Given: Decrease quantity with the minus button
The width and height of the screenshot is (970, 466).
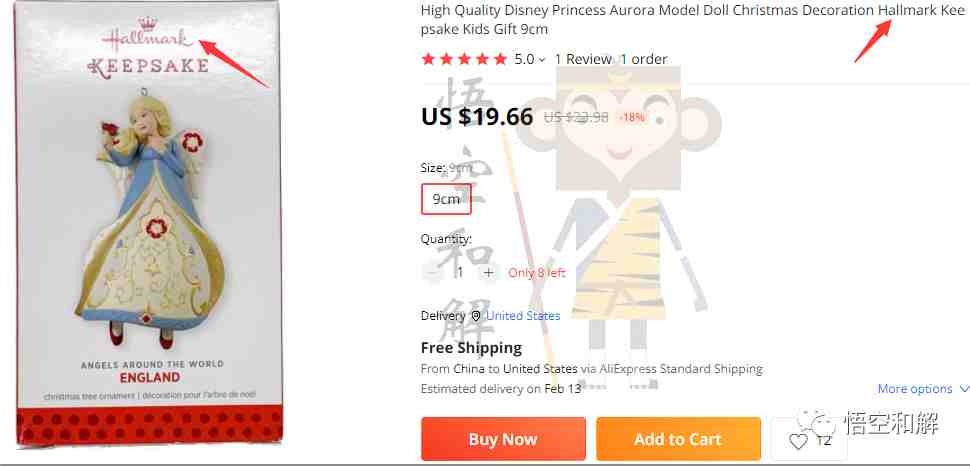Looking at the screenshot, I should tap(433, 272).
